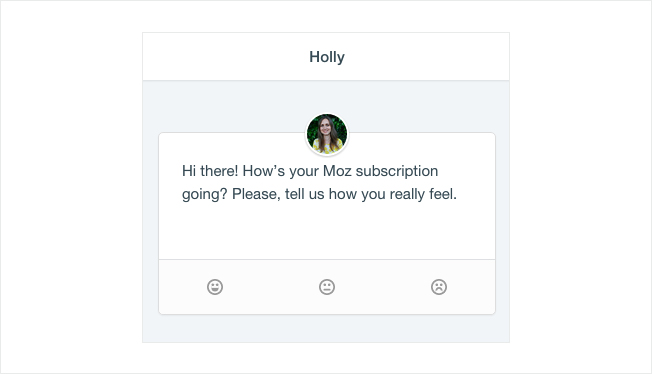Click the empty white area below the message text
652x374 pixels.
point(327,231)
